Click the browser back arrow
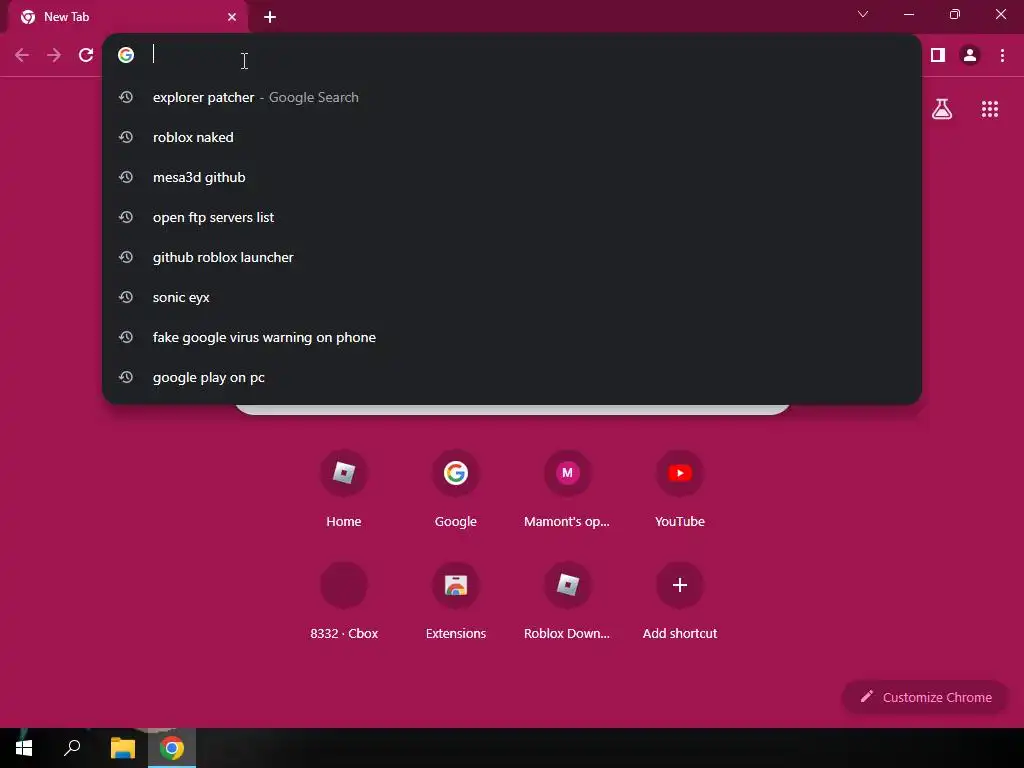The height and width of the screenshot is (768, 1024). 22,56
